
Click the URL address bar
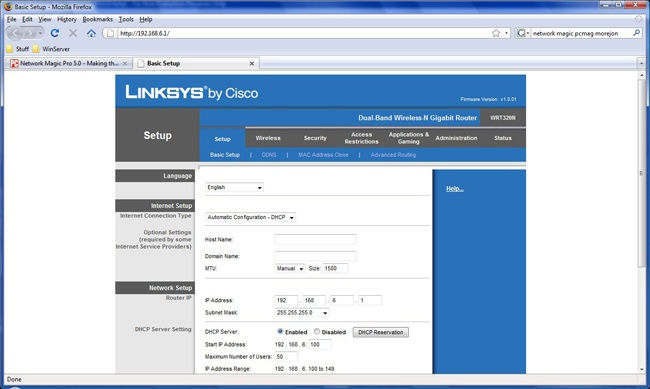click(305, 33)
